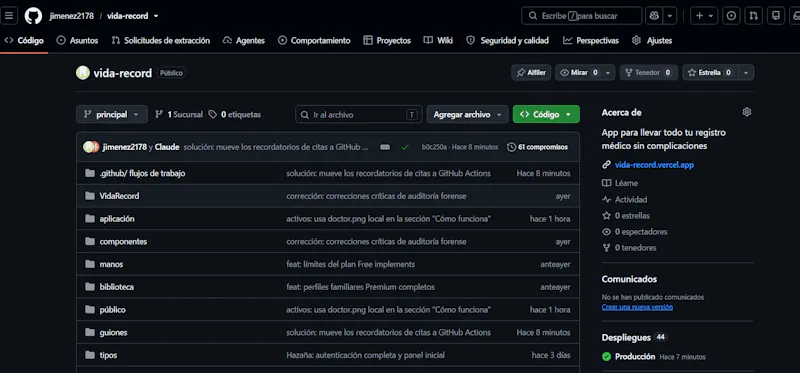
Task: Expand the commit message ellipsis button
Action: [385, 147]
